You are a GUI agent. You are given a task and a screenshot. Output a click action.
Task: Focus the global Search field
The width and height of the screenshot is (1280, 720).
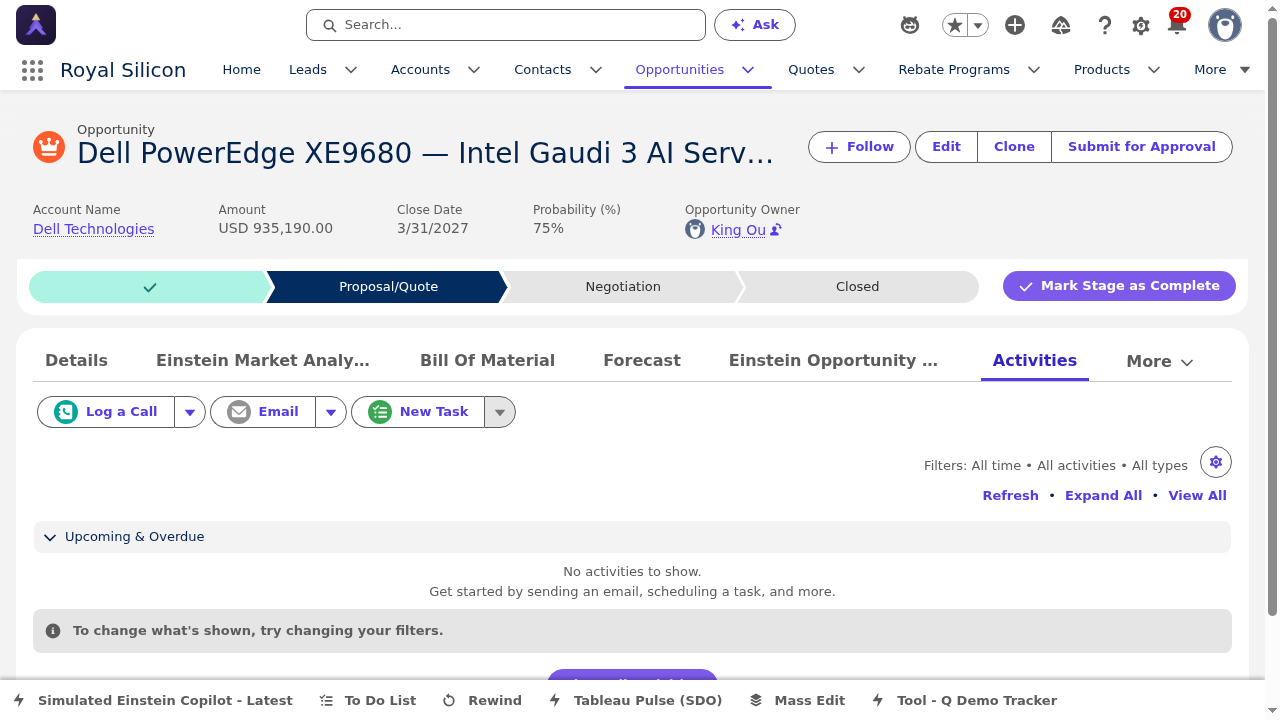pos(506,25)
